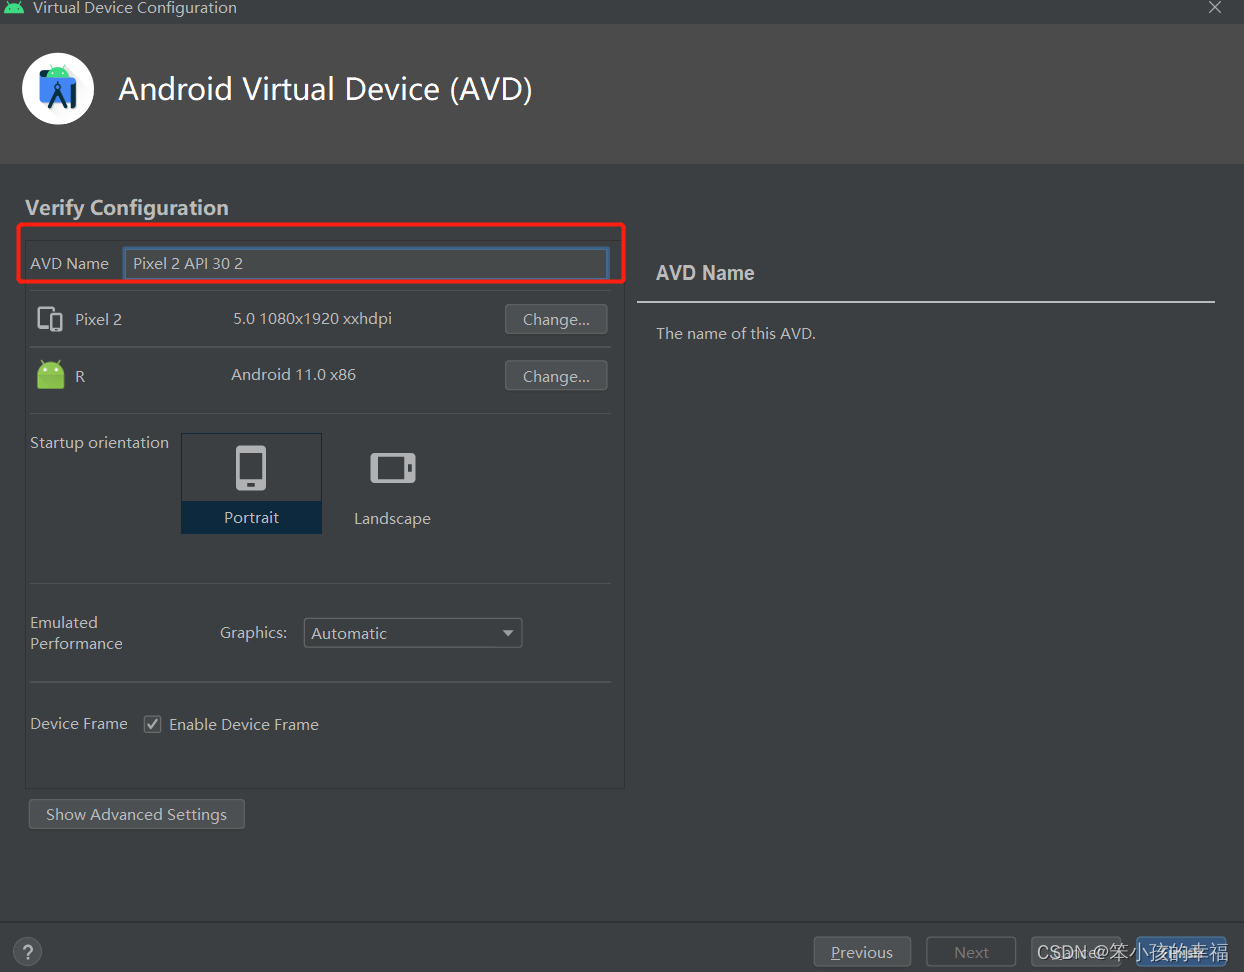This screenshot has height=972, width=1244.
Task: Click the 'R' release name text
Action: [x=80, y=377]
